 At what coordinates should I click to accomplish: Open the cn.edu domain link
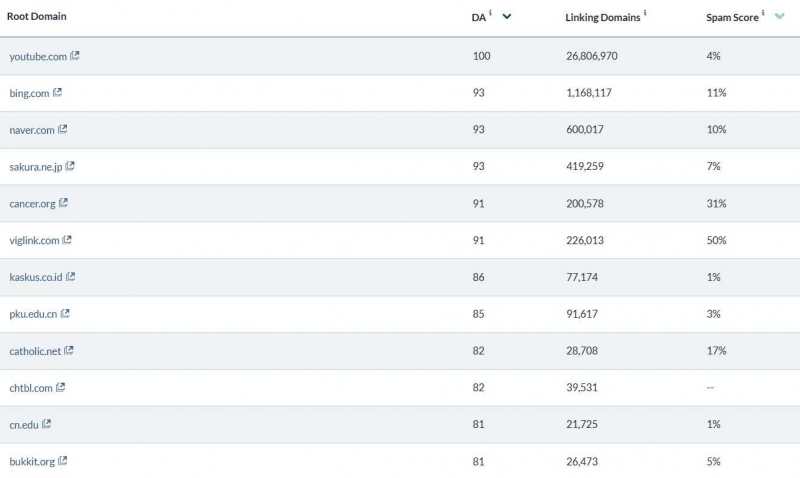coord(24,424)
